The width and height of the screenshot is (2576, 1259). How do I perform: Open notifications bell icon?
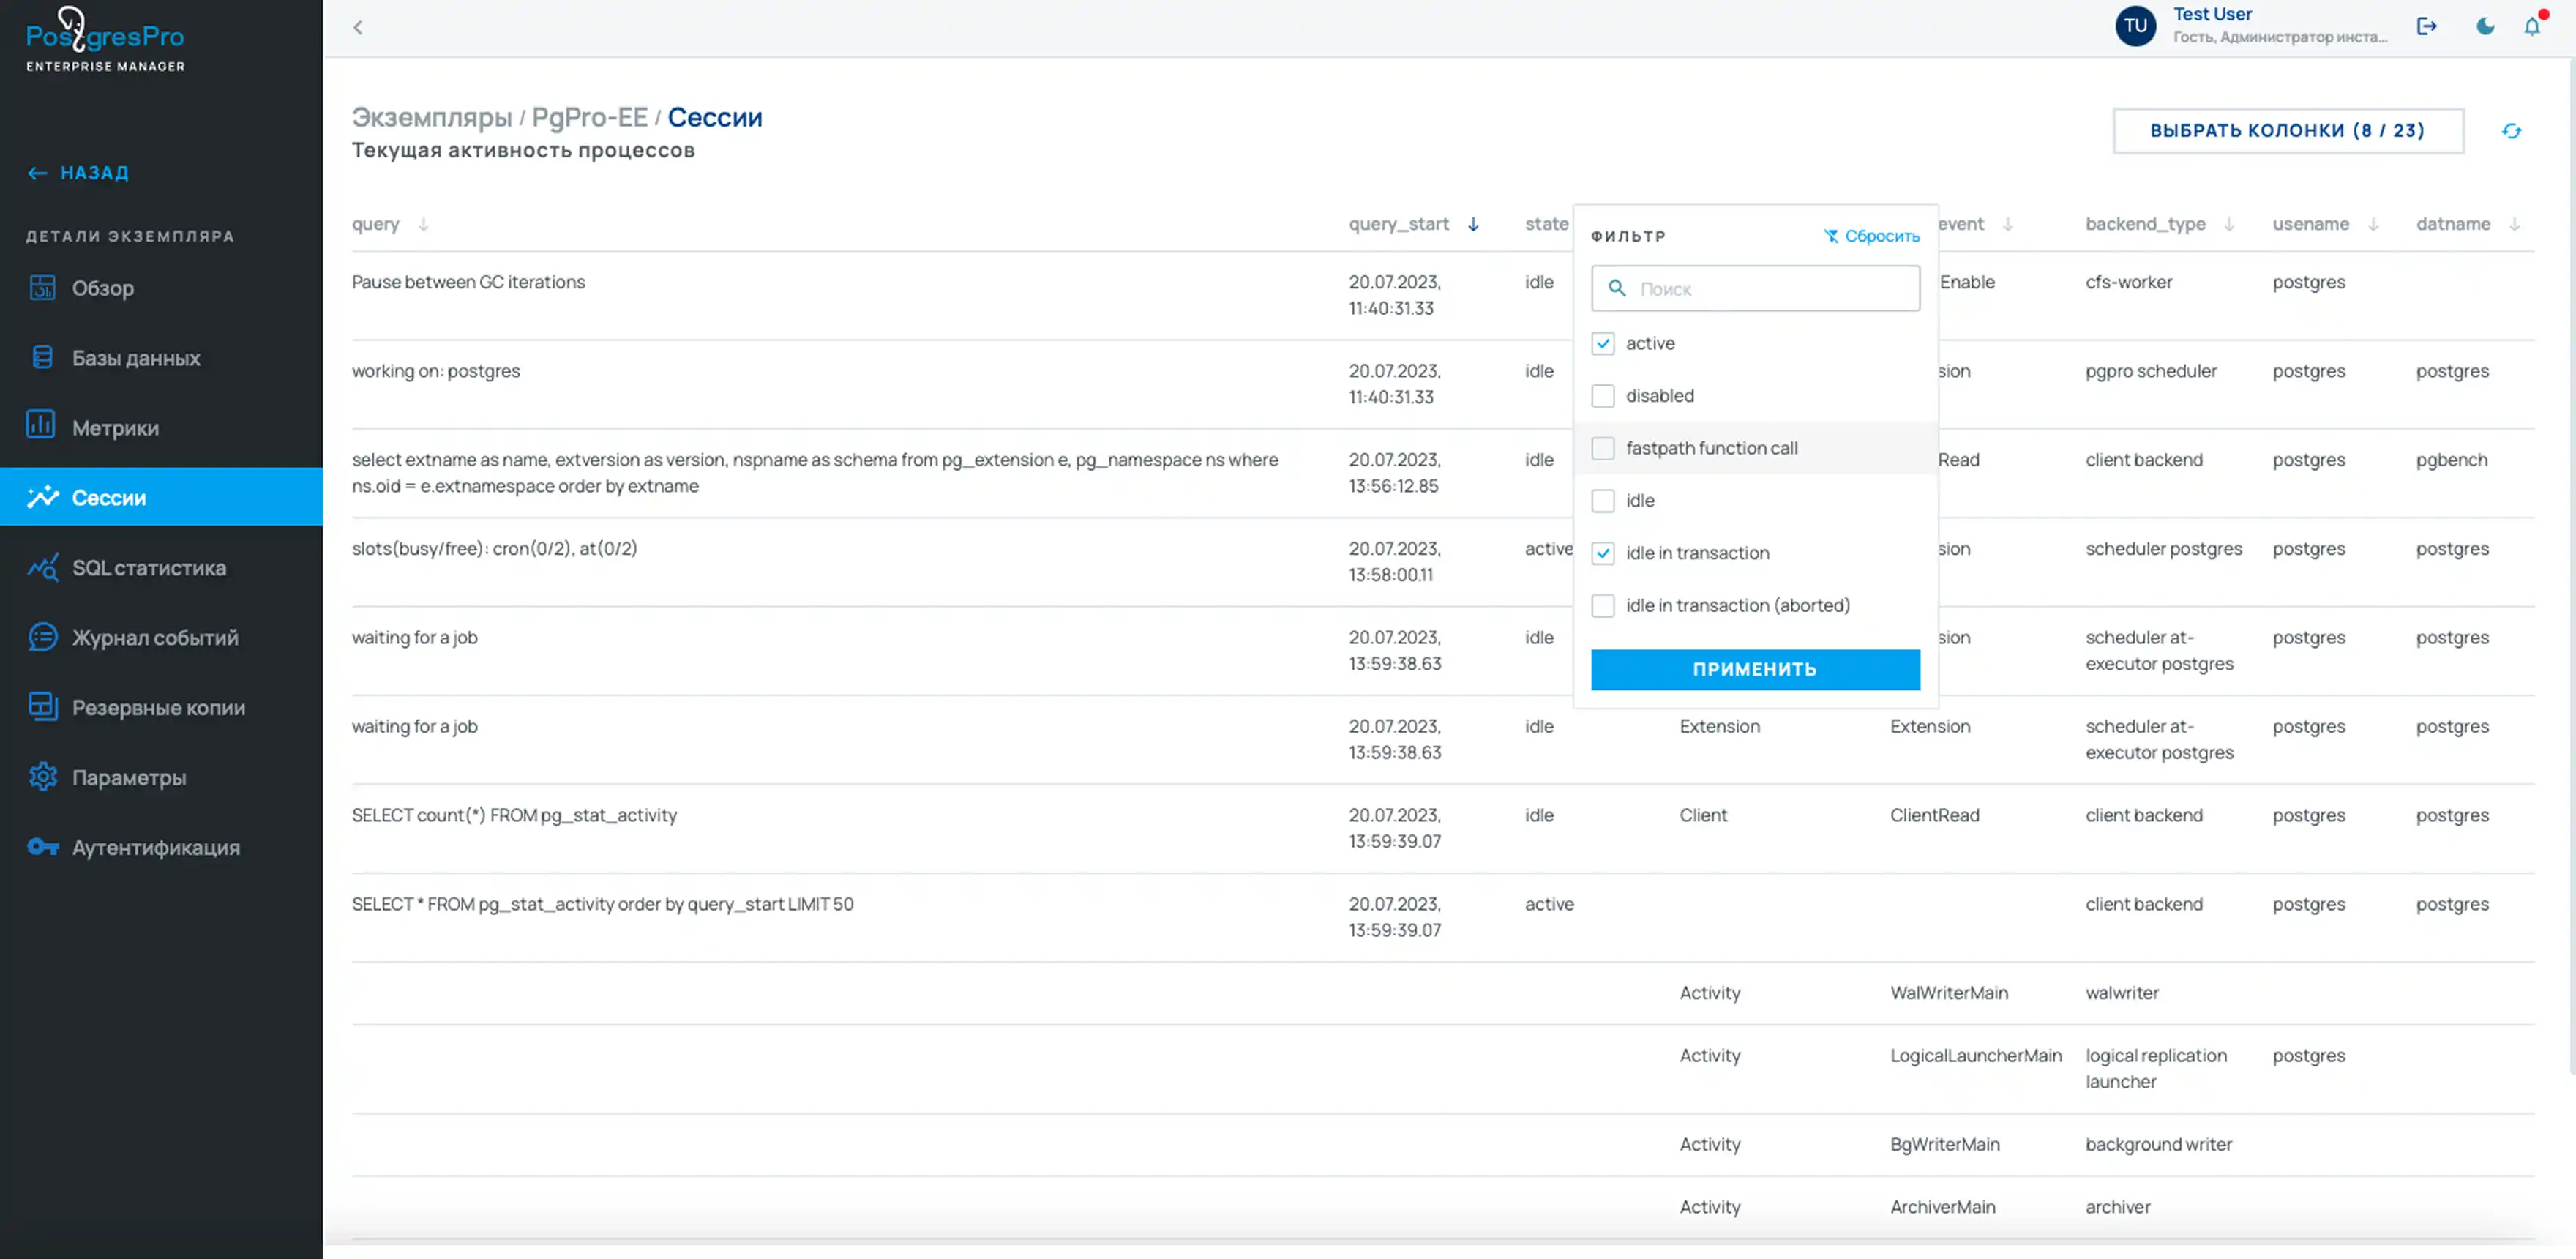coord(2531,27)
